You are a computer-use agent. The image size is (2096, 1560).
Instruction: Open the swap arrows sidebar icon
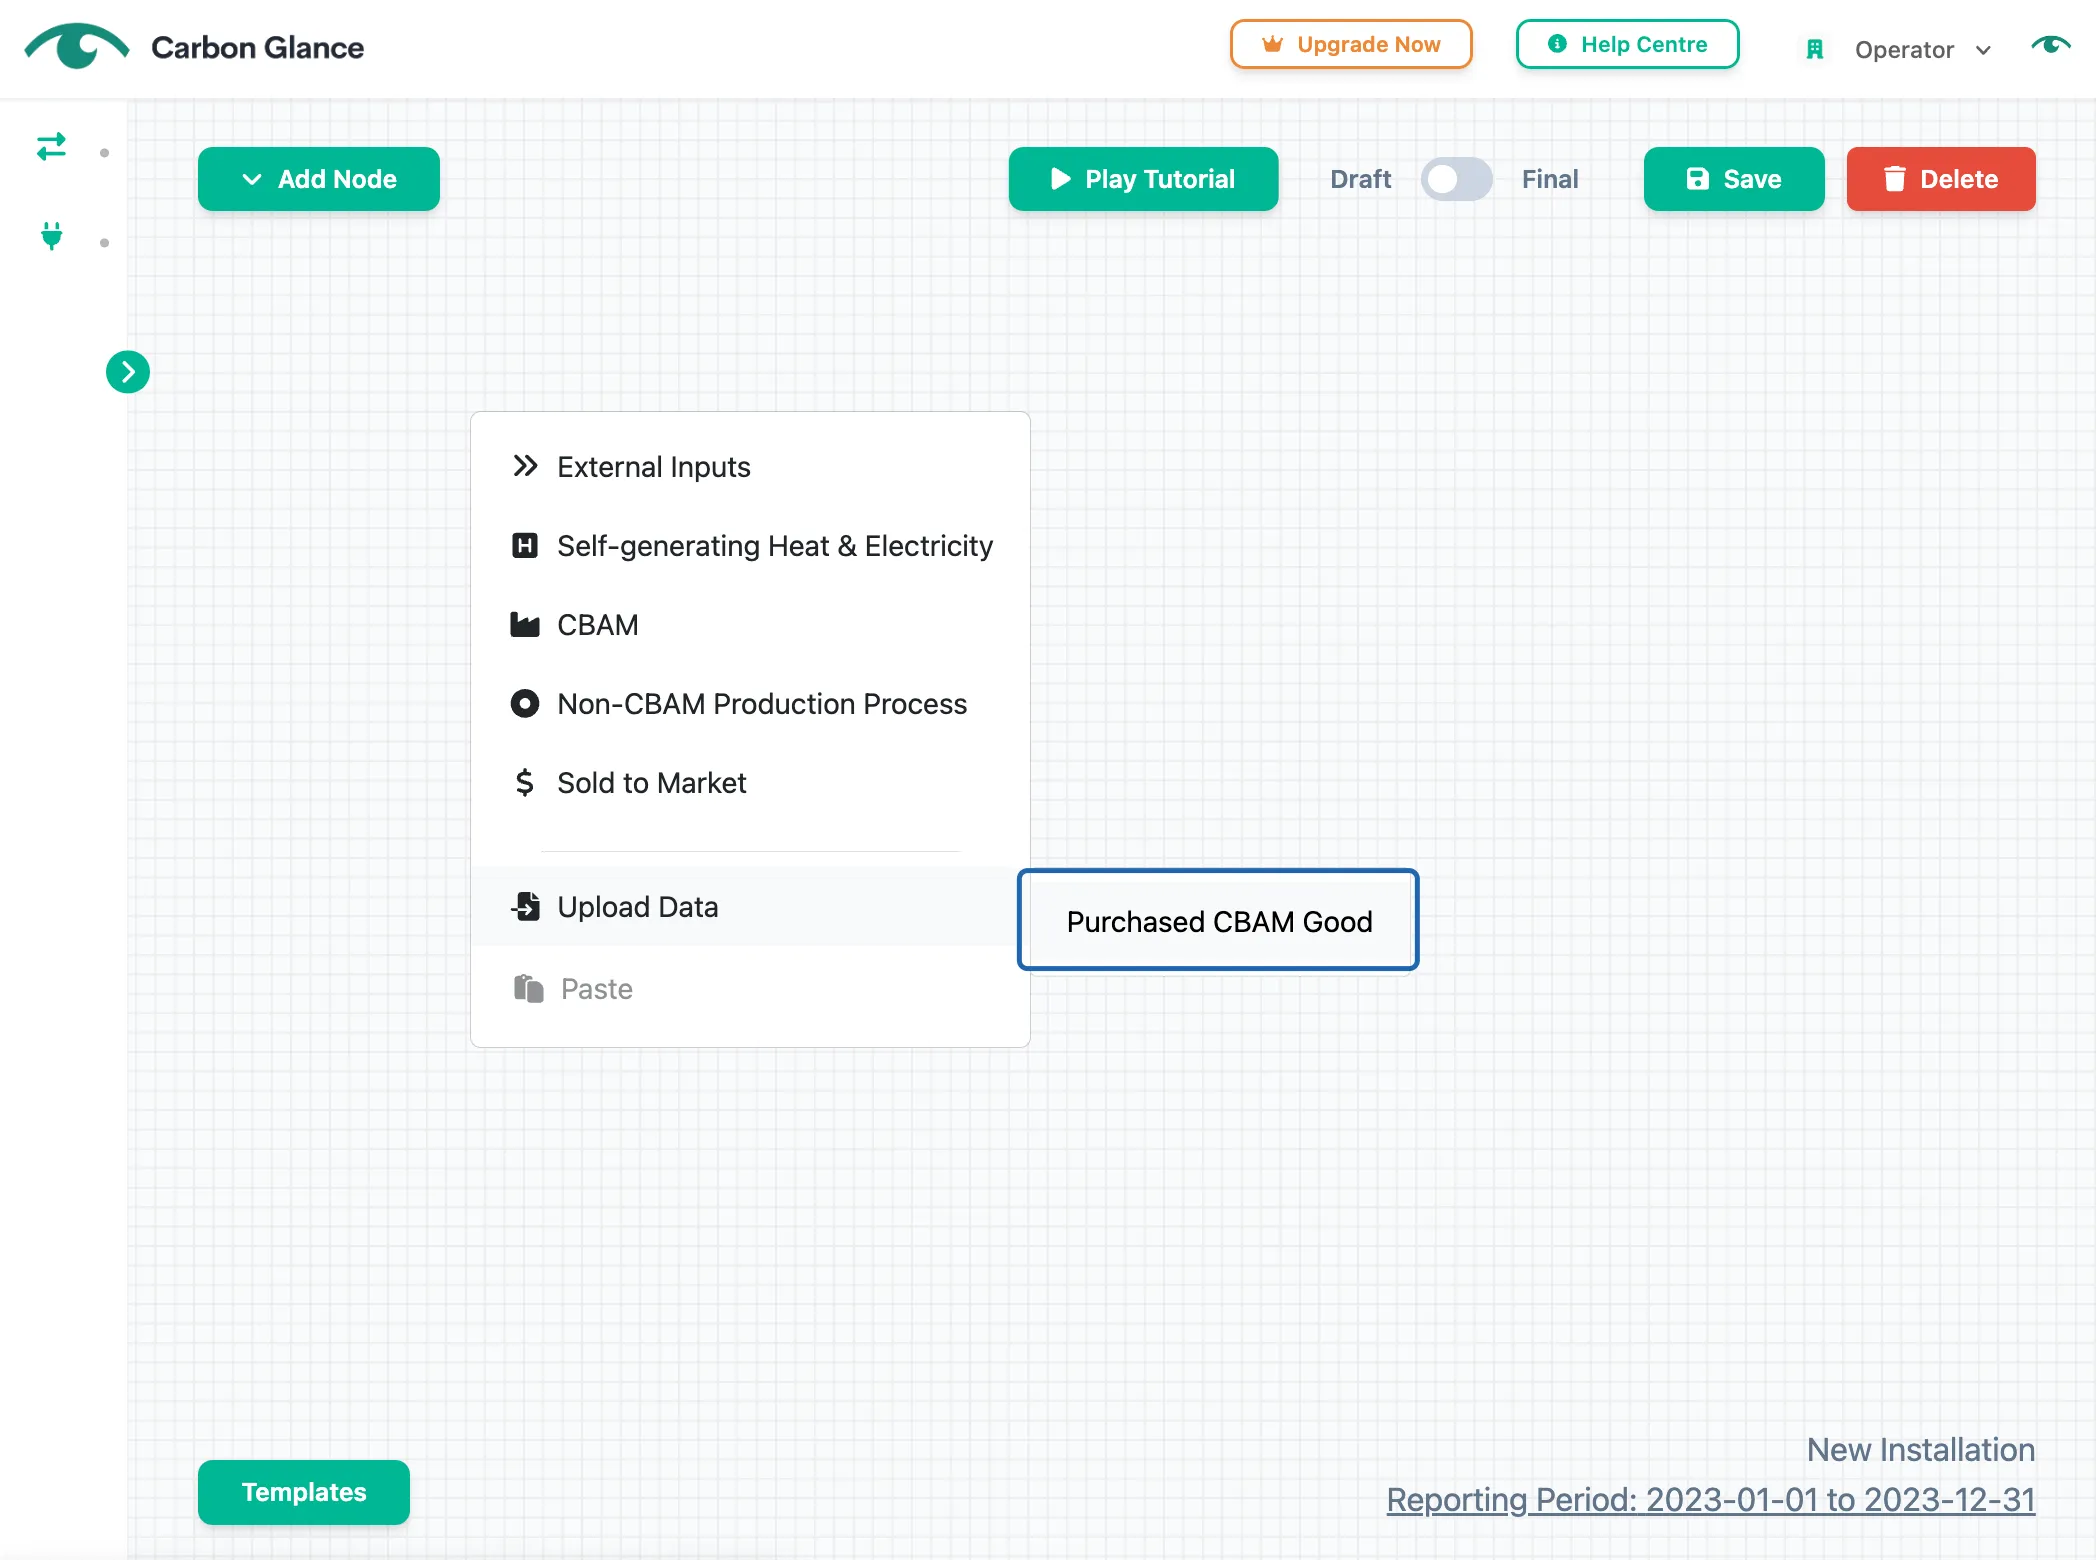click(51, 147)
